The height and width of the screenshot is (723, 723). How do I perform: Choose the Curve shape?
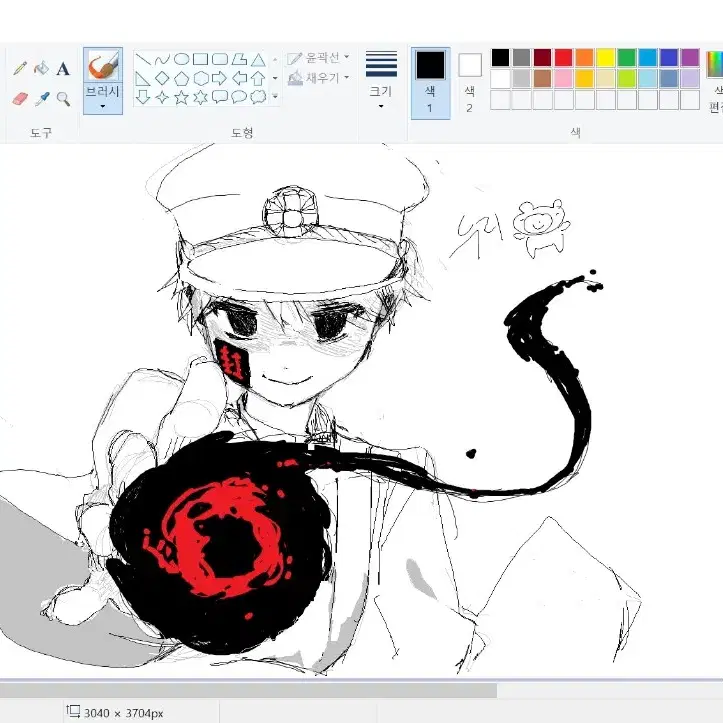click(162, 59)
